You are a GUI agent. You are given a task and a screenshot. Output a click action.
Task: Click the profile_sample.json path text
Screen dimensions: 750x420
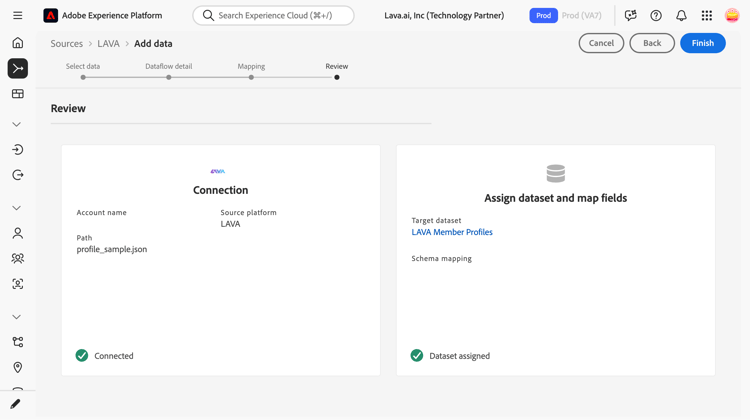[112, 249]
